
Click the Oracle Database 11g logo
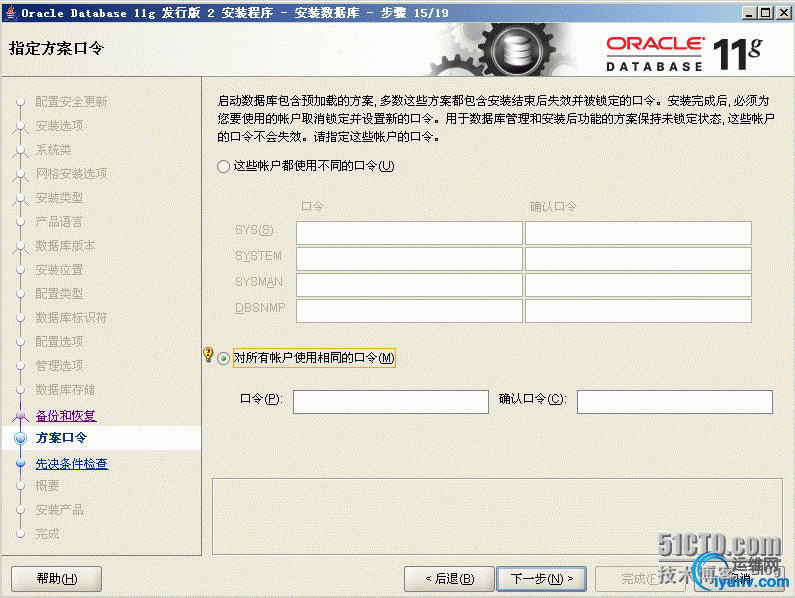[684, 53]
